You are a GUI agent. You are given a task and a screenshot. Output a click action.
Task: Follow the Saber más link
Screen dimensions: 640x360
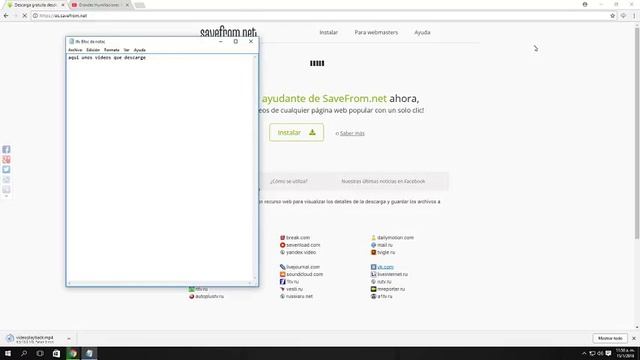tap(352, 133)
